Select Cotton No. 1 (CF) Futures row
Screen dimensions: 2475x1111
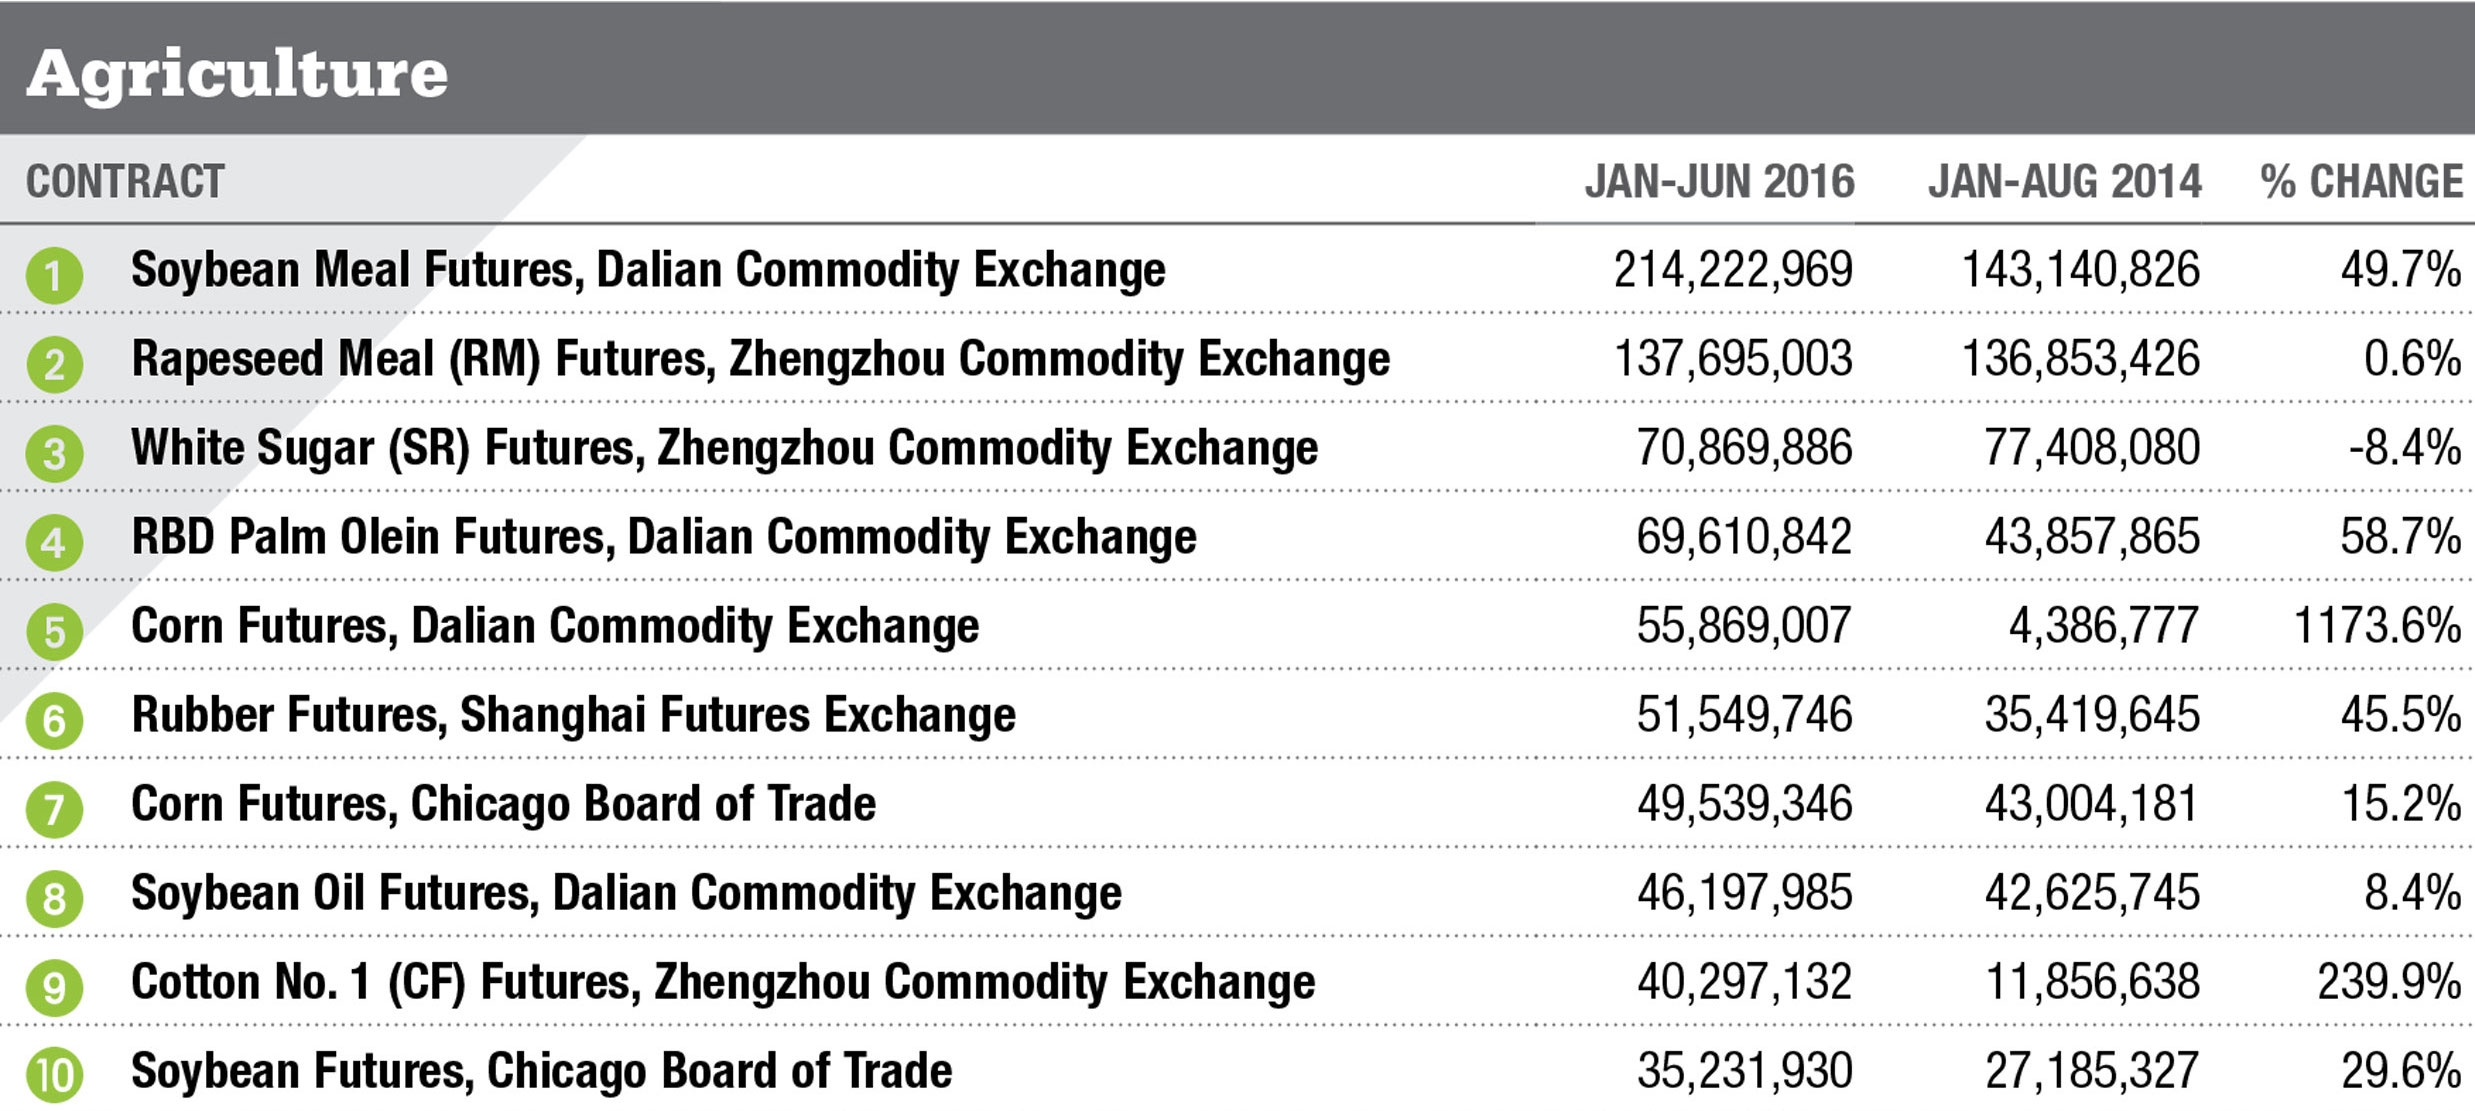(723, 982)
